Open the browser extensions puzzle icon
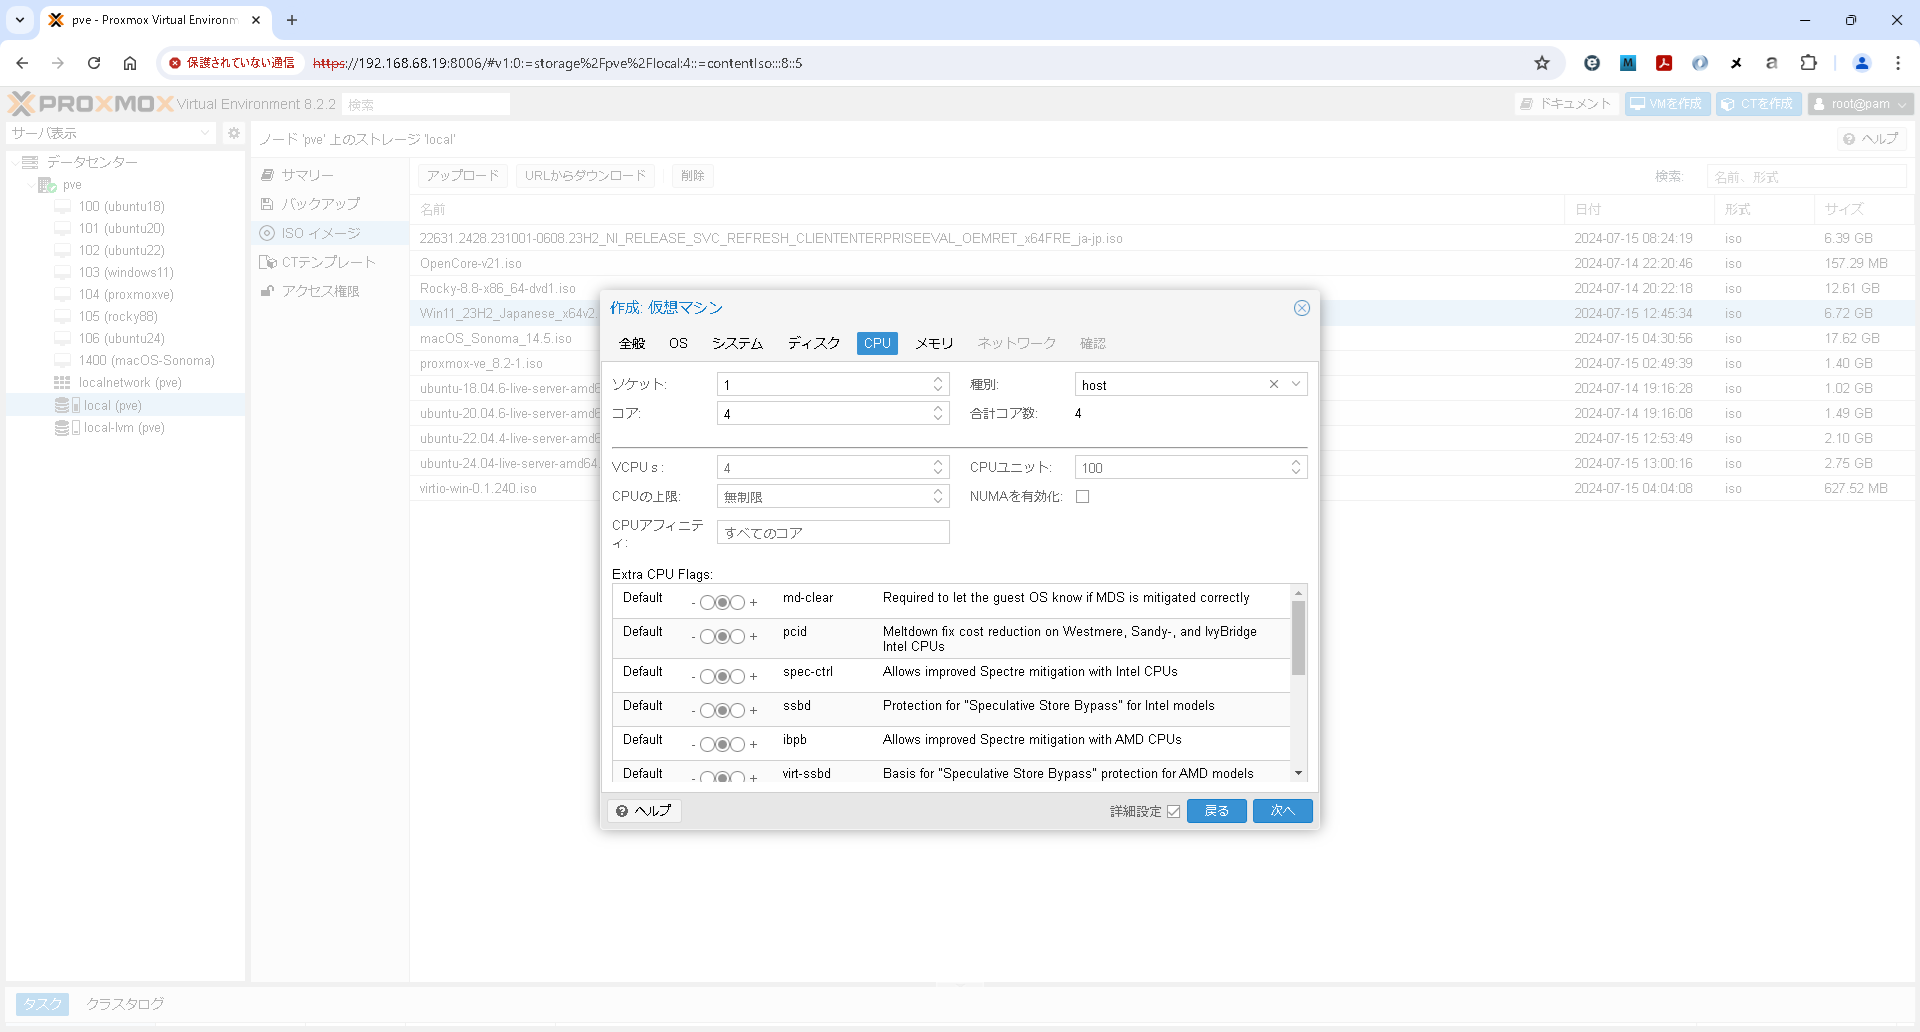Screen dimensions: 1920x1032 pos(1808,63)
